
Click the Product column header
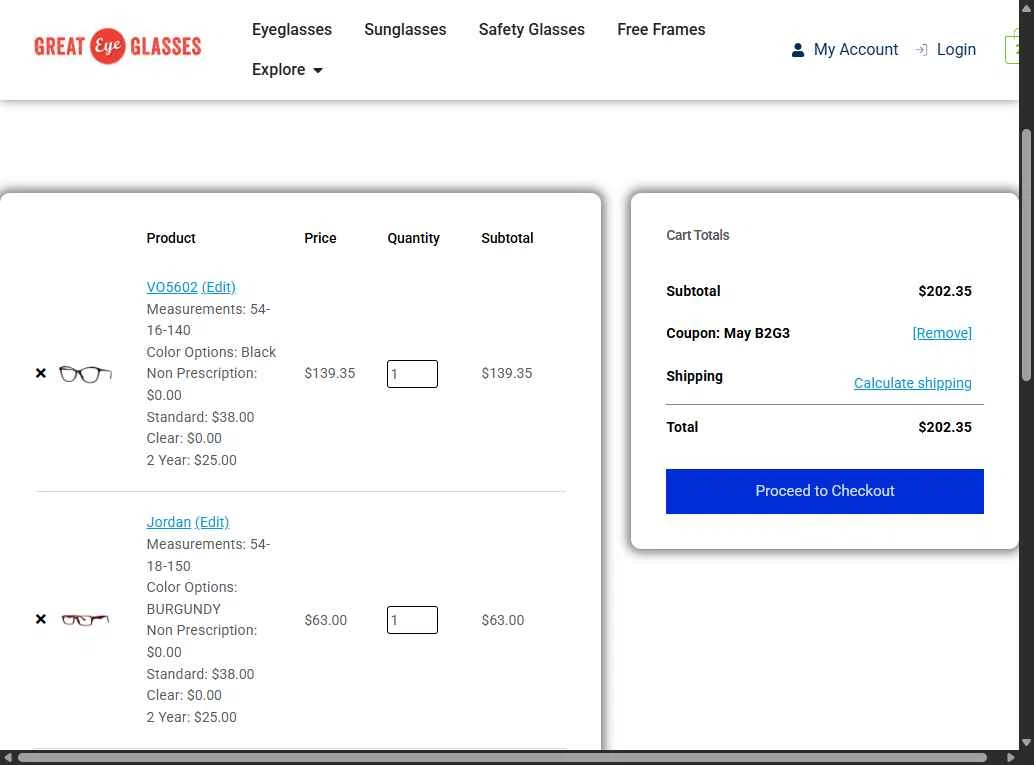[x=171, y=238]
